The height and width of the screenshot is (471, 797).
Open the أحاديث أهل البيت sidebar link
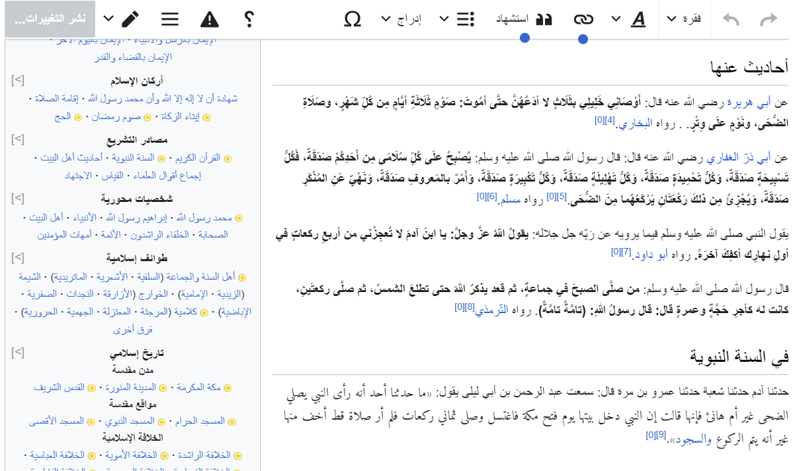coord(71,158)
